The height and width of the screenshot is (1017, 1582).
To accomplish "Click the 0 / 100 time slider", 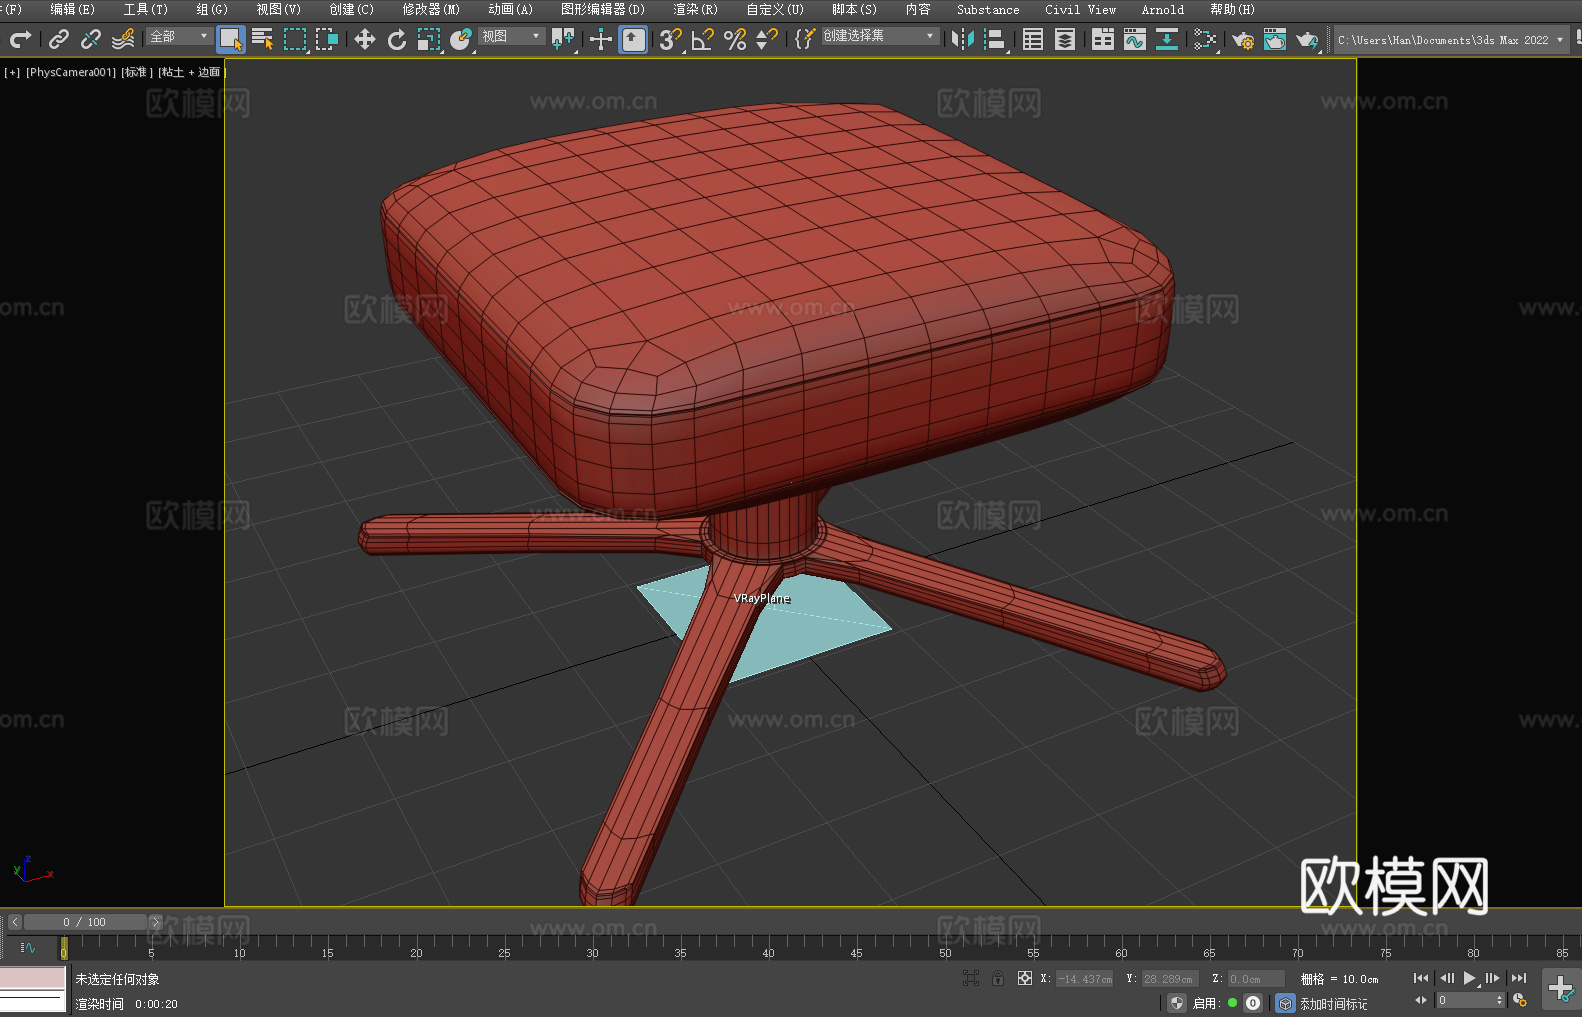I will pos(85,922).
